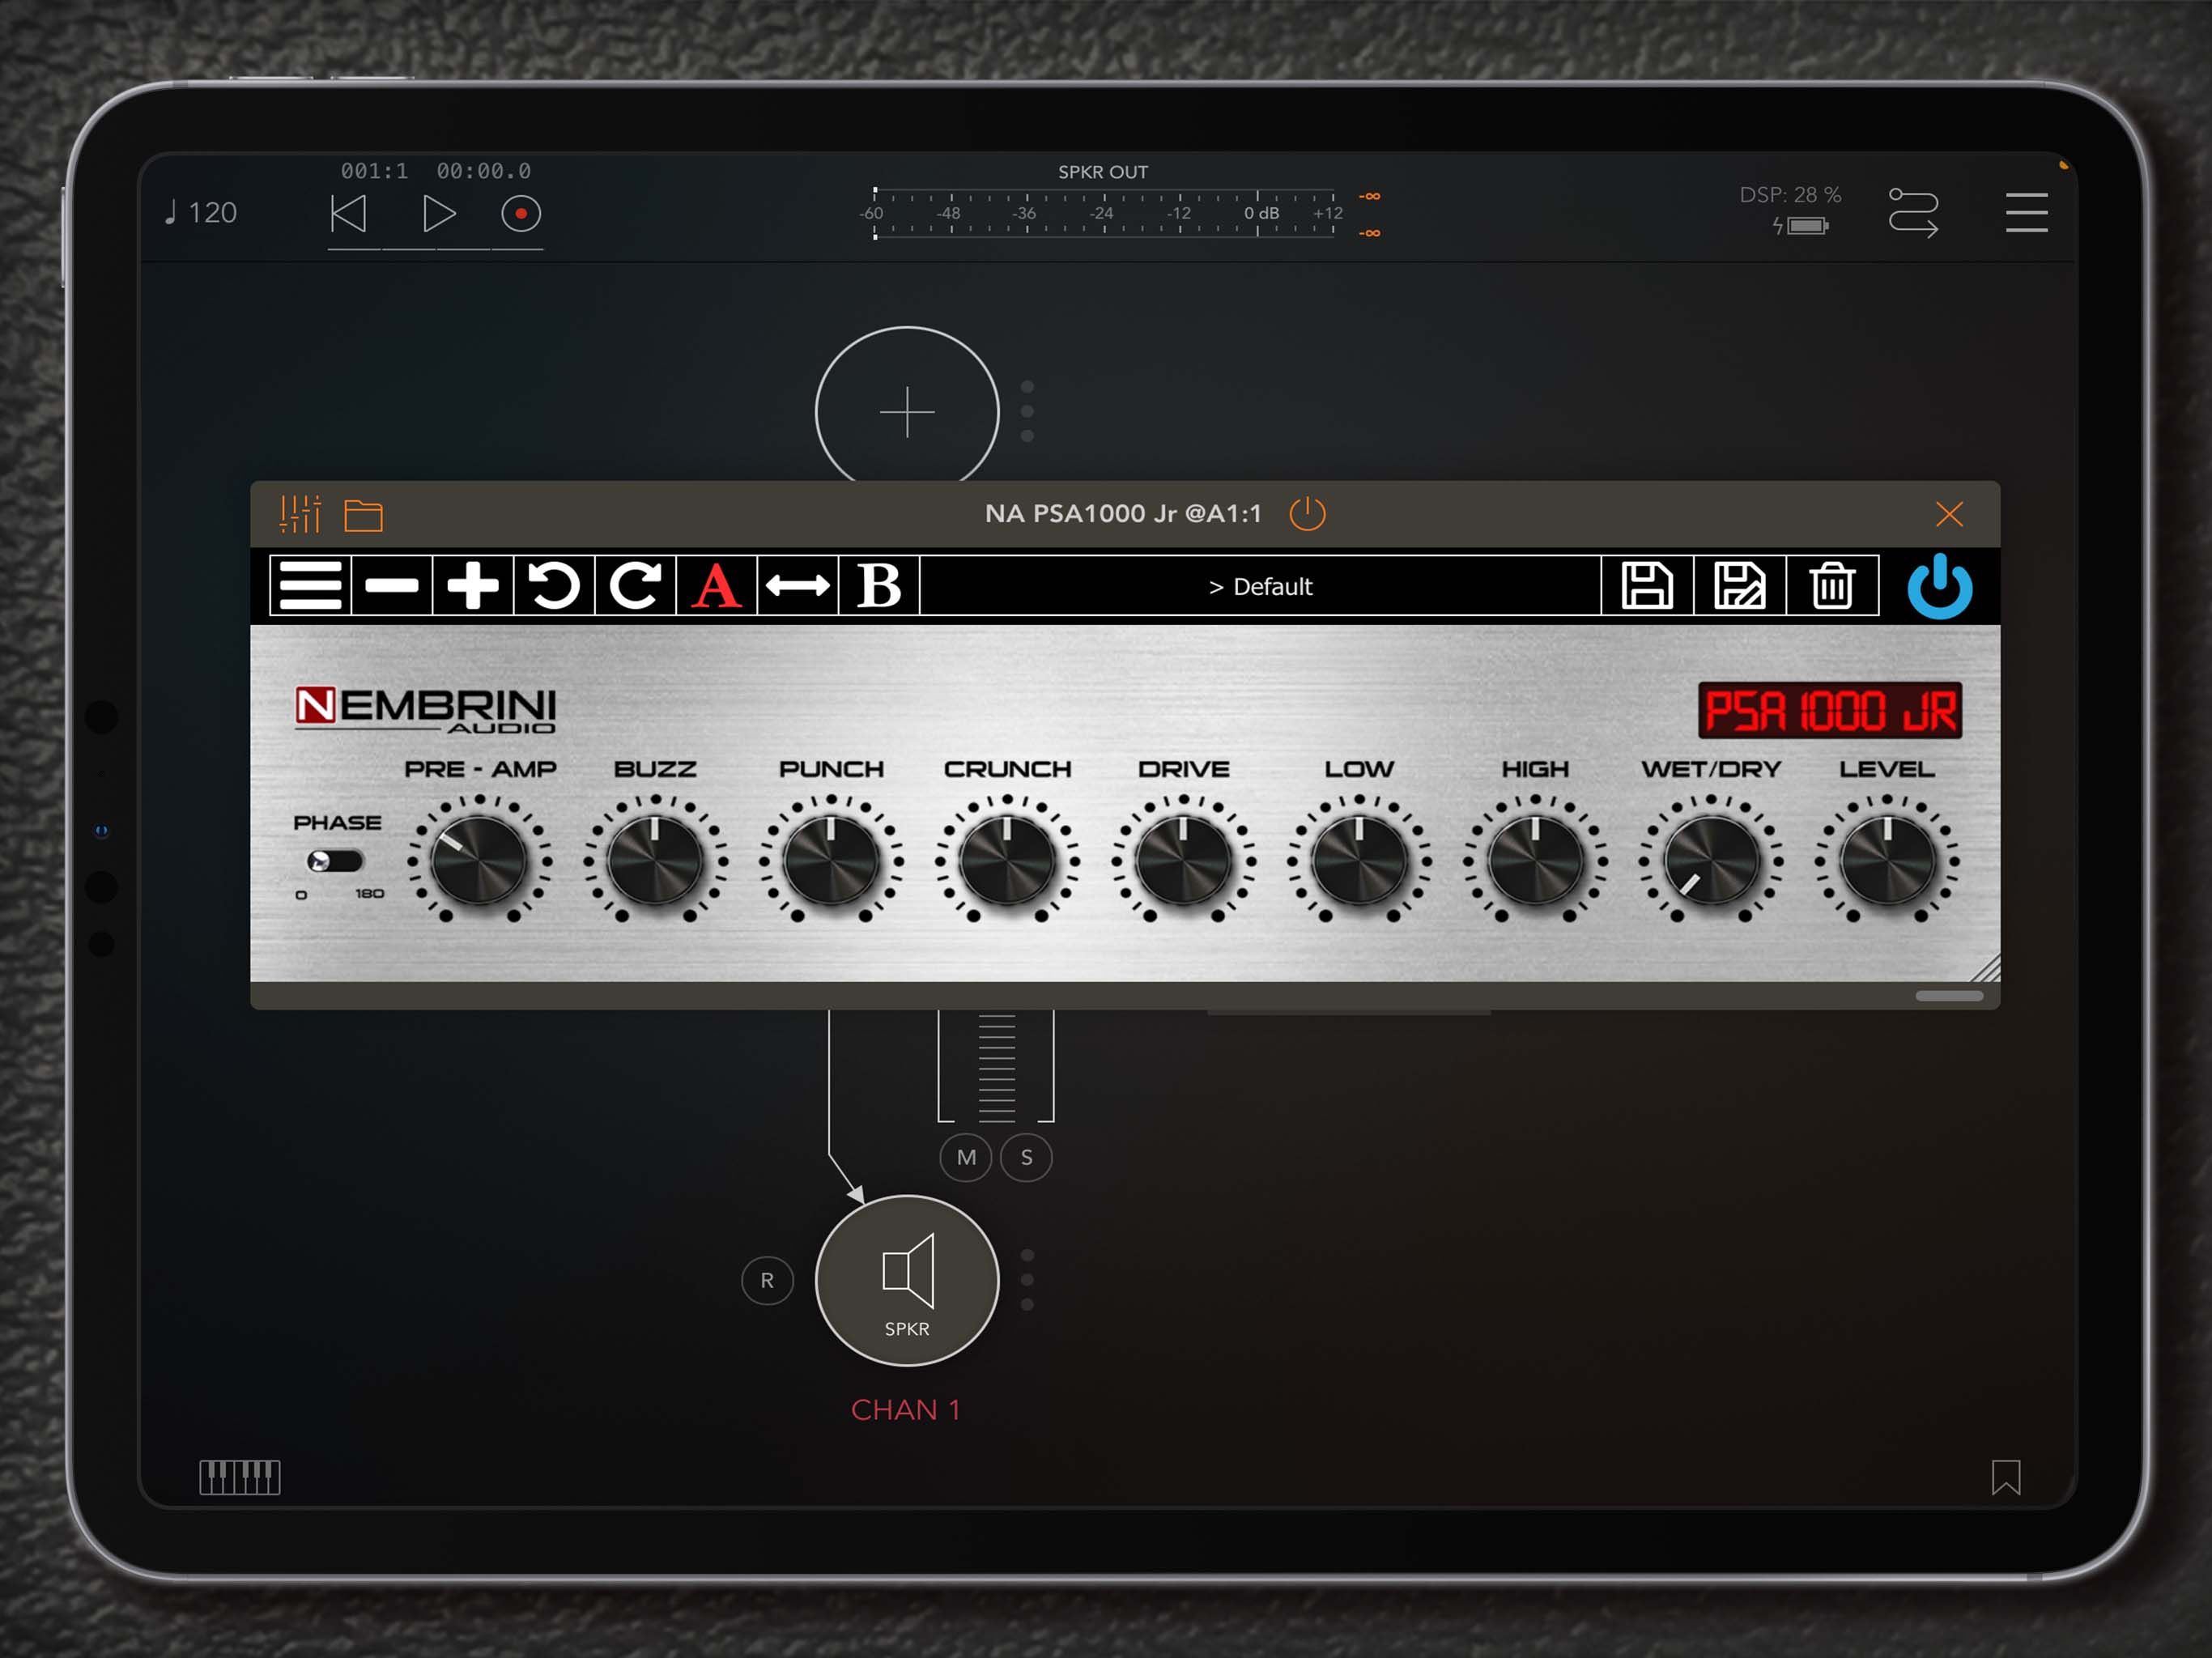
Task: Close the NA PSA1000 Jr plugin window
Action: (1949, 514)
